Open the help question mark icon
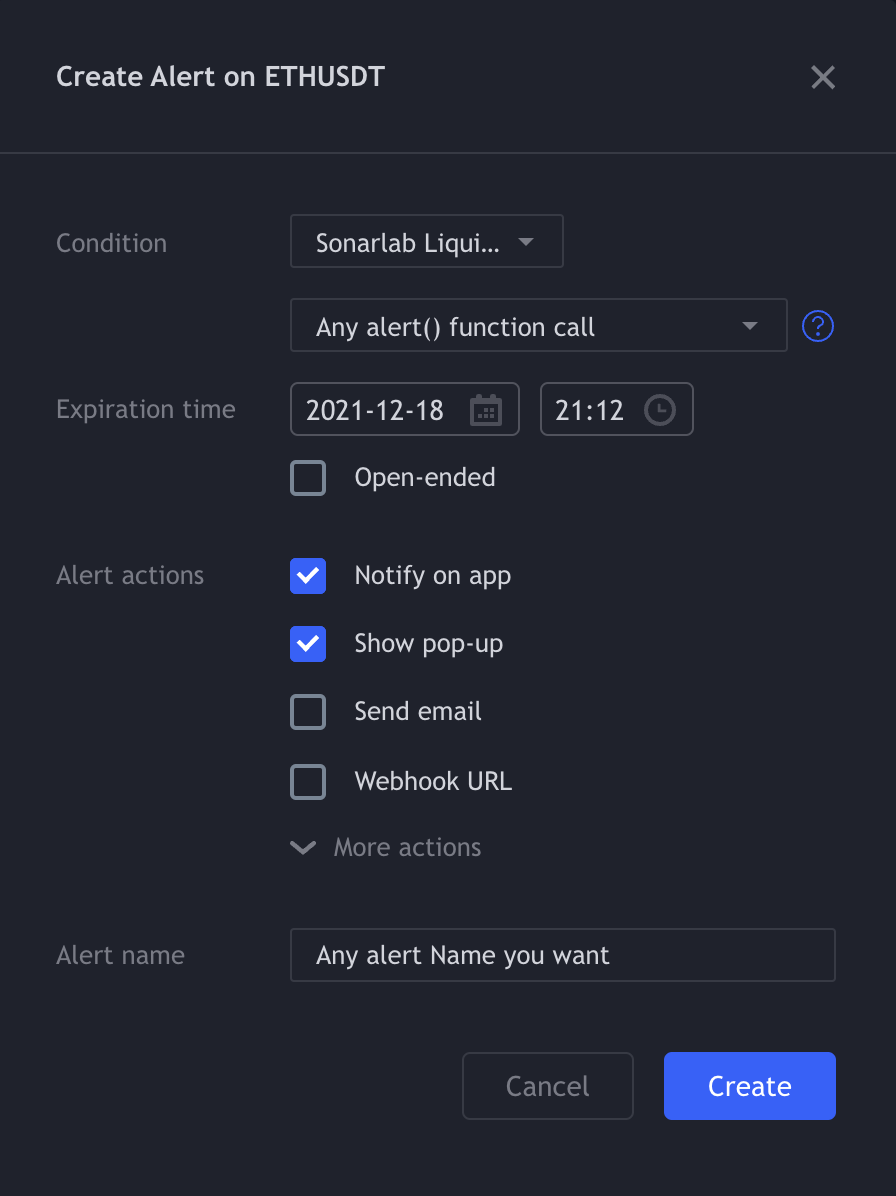 coord(818,326)
